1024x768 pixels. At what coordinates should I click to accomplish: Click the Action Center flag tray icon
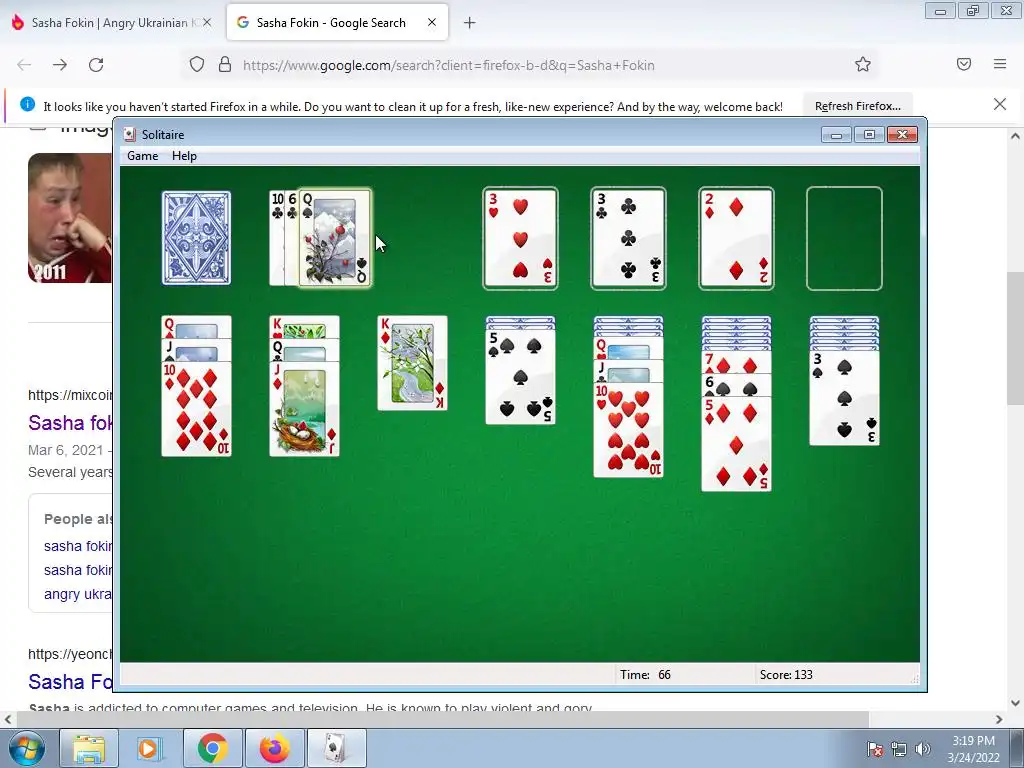(x=875, y=749)
